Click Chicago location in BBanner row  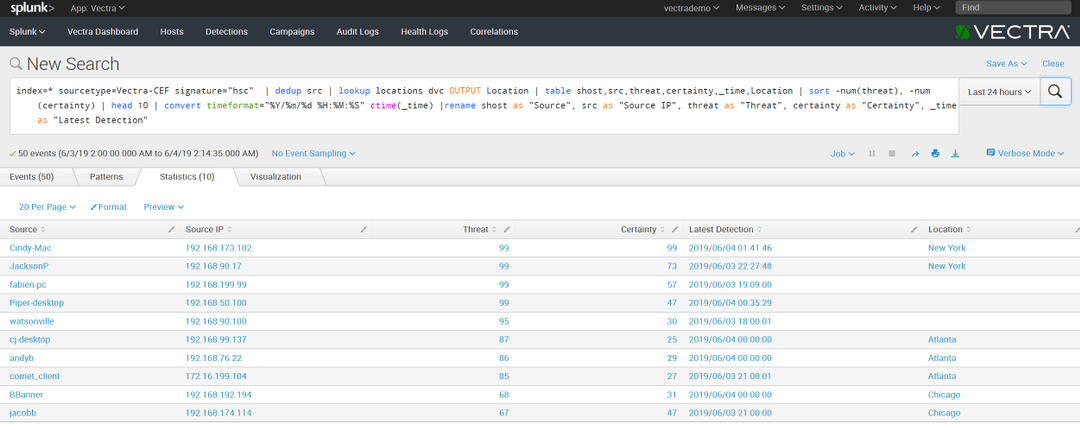pos(944,395)
